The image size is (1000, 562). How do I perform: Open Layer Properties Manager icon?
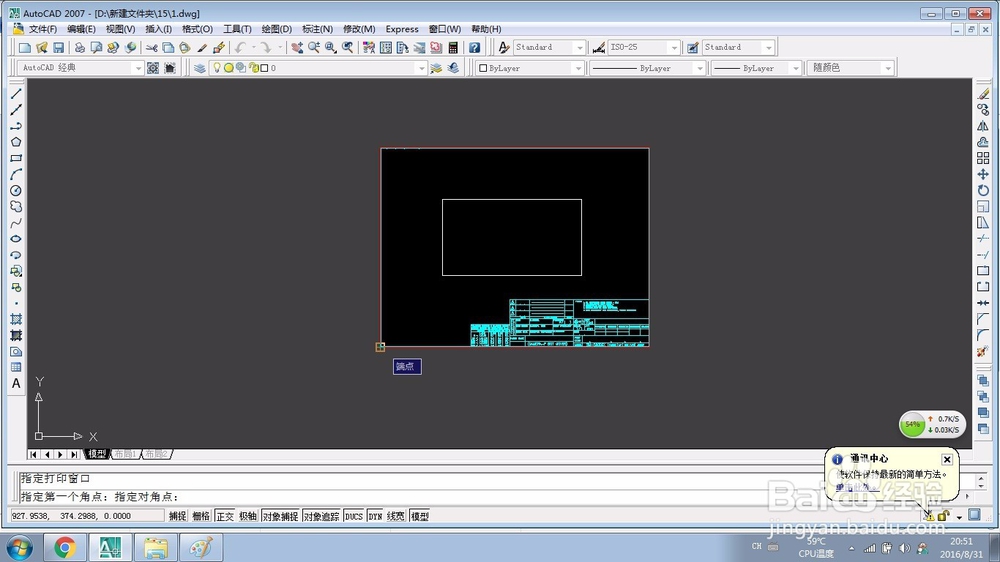(200, 68)
